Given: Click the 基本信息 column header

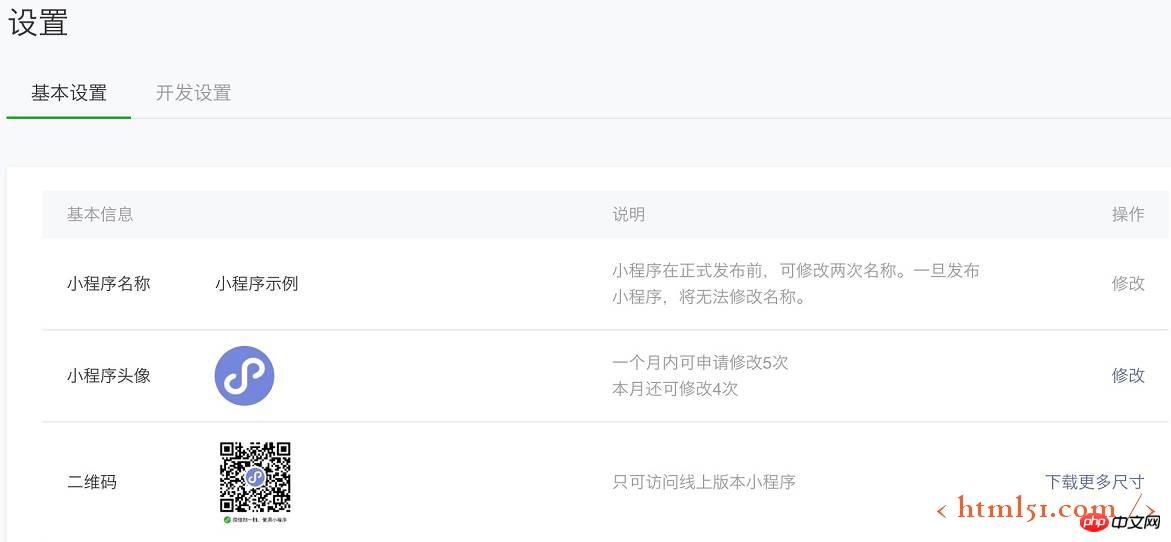Looking at the screenshot, I should coord(100,214).
